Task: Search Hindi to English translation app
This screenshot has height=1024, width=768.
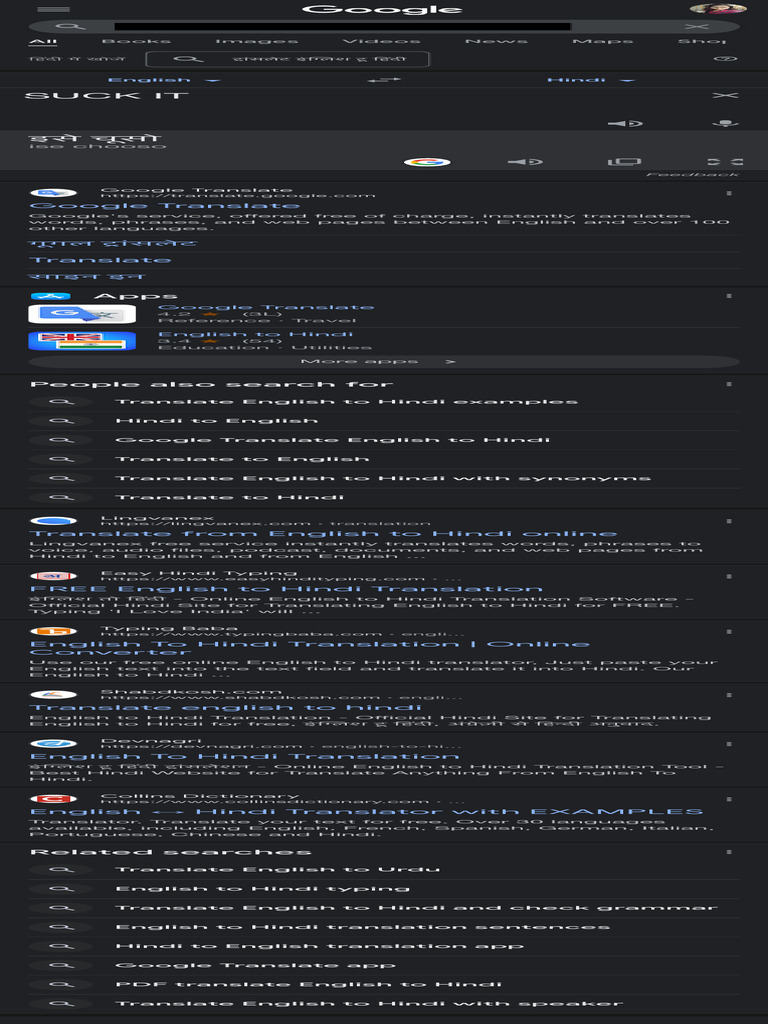Action: tap(384, 946)
